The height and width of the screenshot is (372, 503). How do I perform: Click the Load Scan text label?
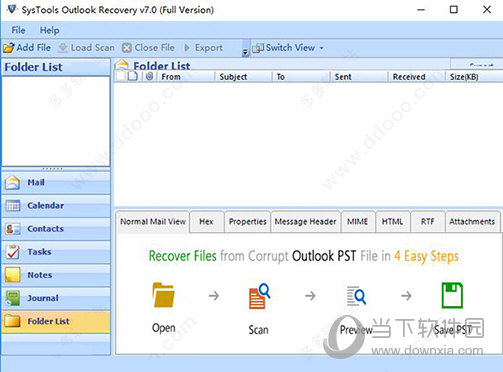93,48
